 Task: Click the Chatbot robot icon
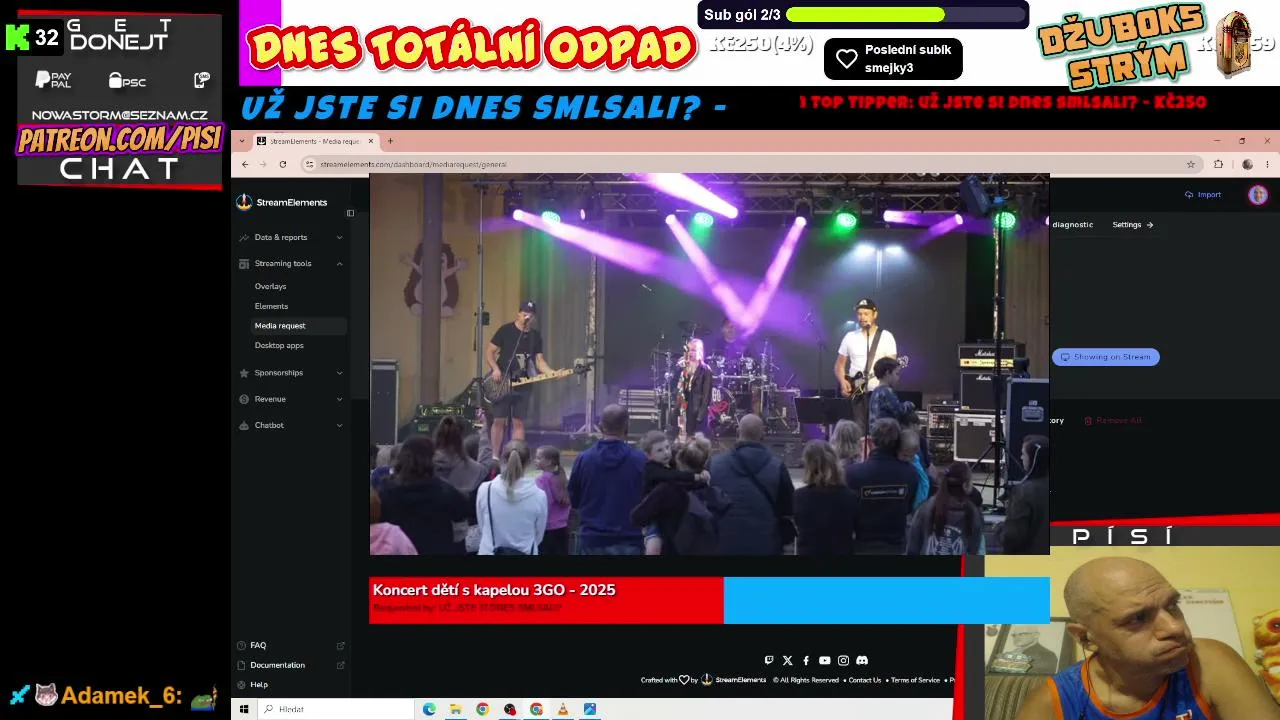[x=244, y=425]
